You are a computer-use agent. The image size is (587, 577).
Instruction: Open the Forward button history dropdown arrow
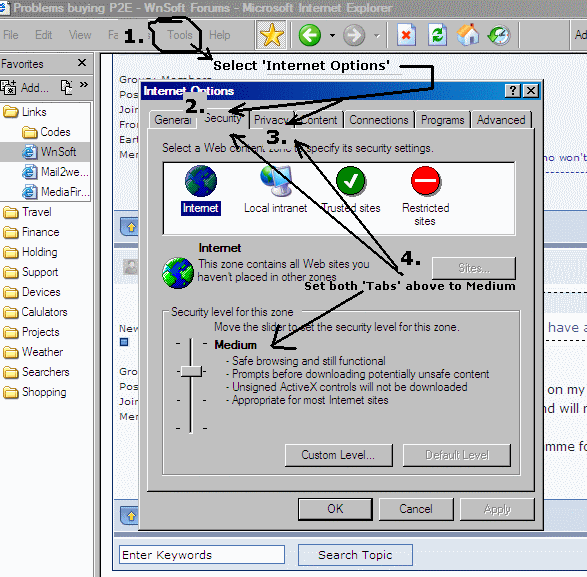[x=377, y=36]
